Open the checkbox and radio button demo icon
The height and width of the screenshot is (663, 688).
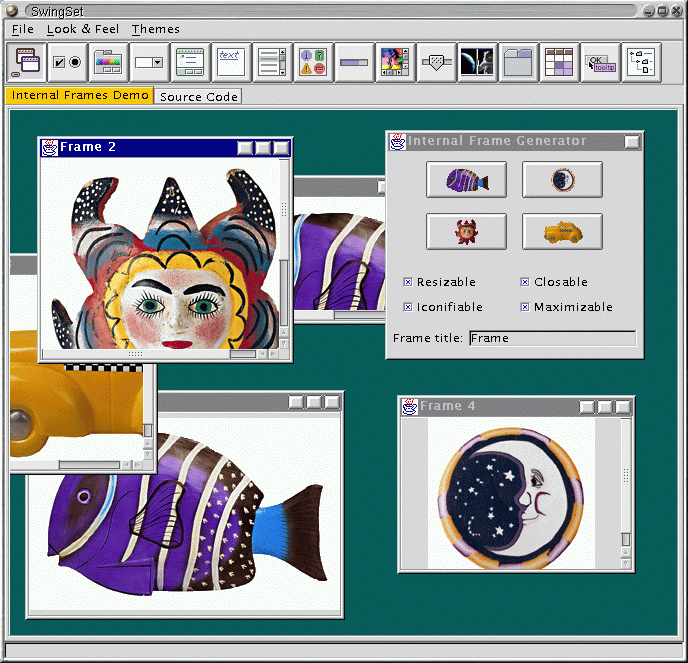[x=67, y=62]
